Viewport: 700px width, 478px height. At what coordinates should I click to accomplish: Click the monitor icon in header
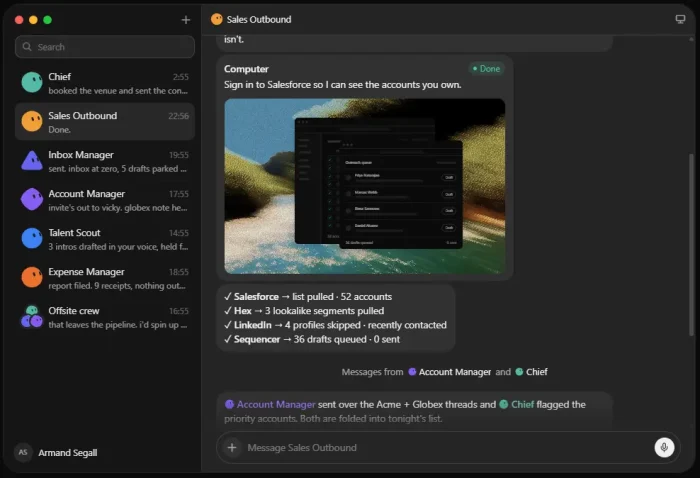point(680,19)
